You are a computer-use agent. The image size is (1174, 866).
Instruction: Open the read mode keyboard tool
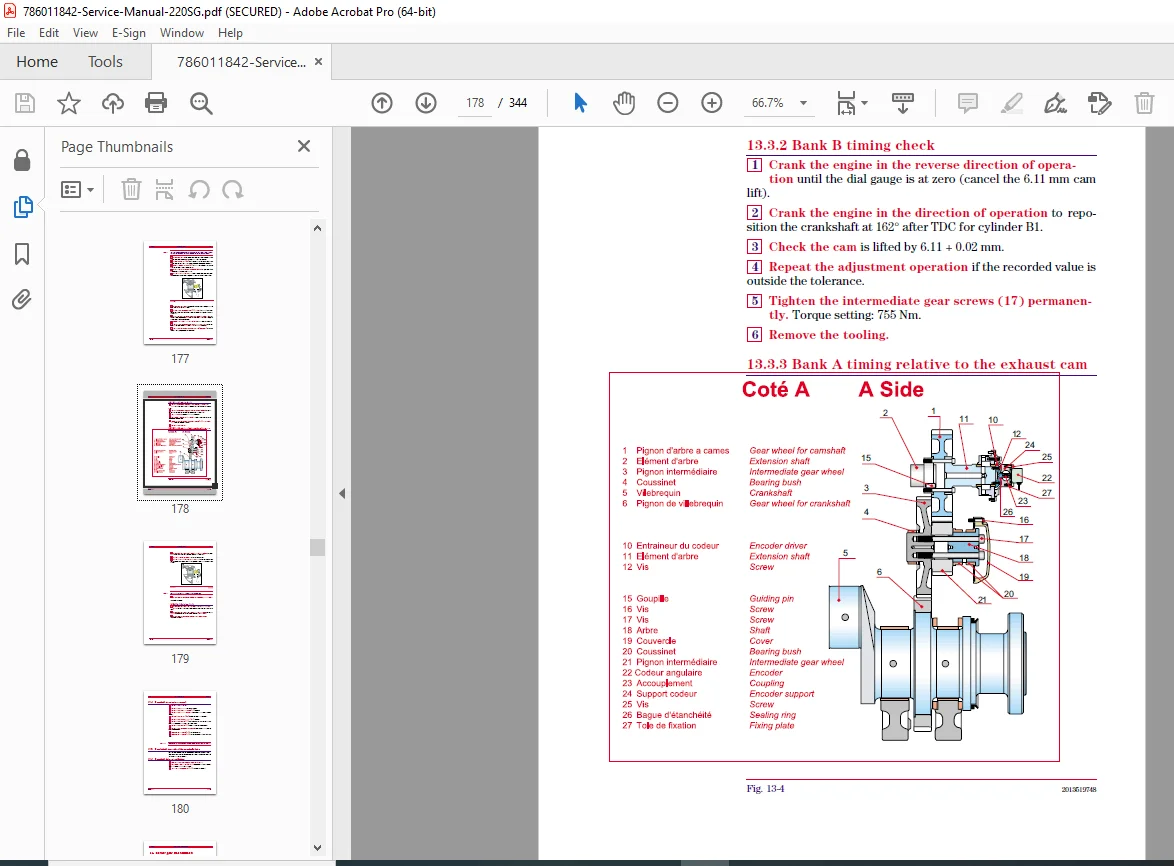pyautogui.click(x=902, y=103)
